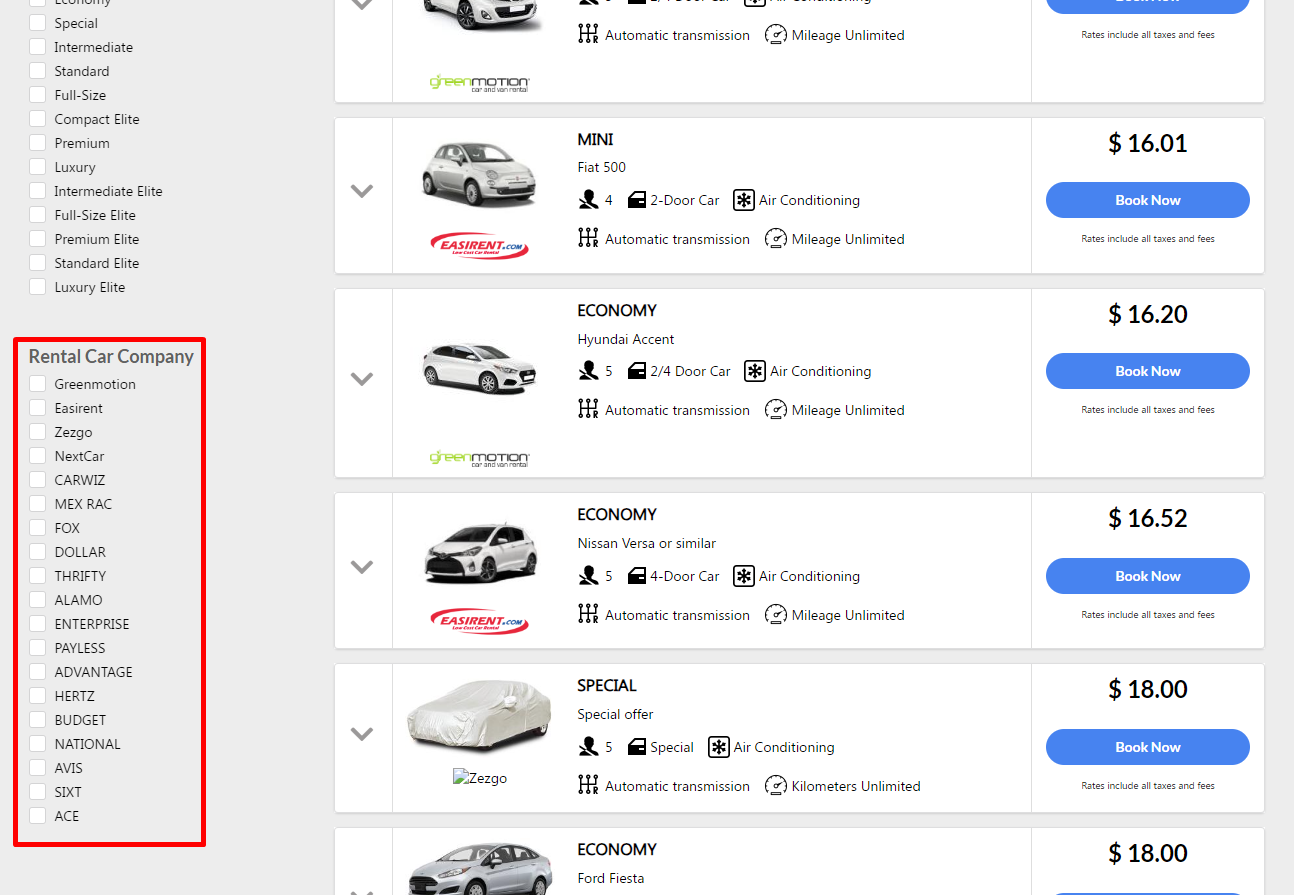Click the Easirent logo on Fiat 500 card
Image resolution: width=1294 pixels, height=895 pixels.
tap(479, 245)
